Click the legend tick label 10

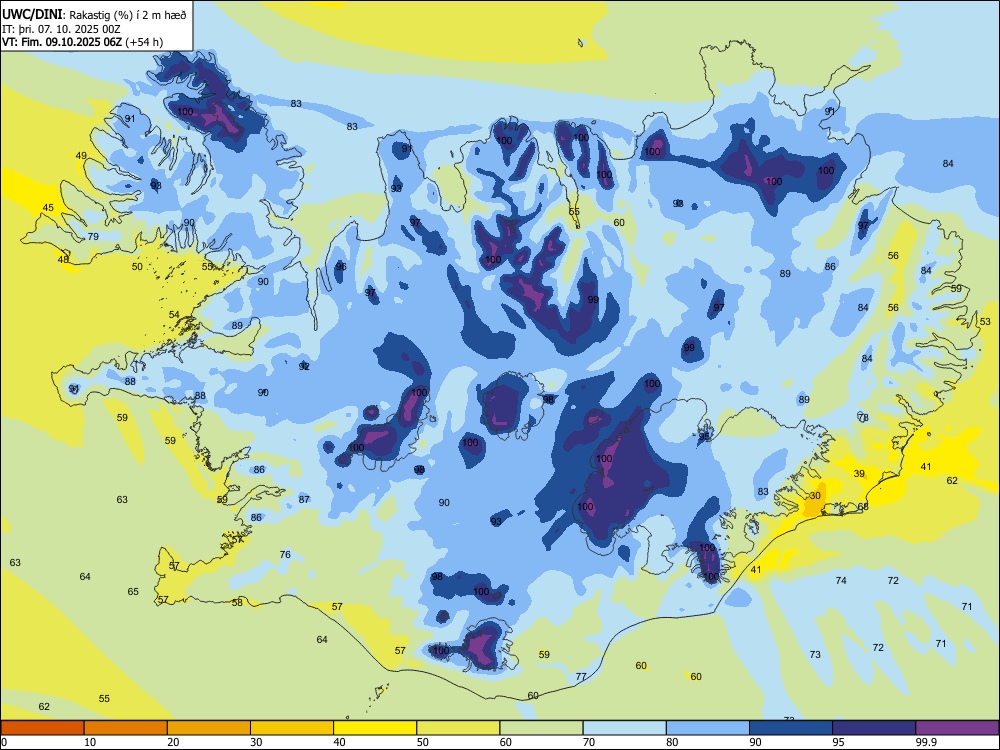point(90,742)
